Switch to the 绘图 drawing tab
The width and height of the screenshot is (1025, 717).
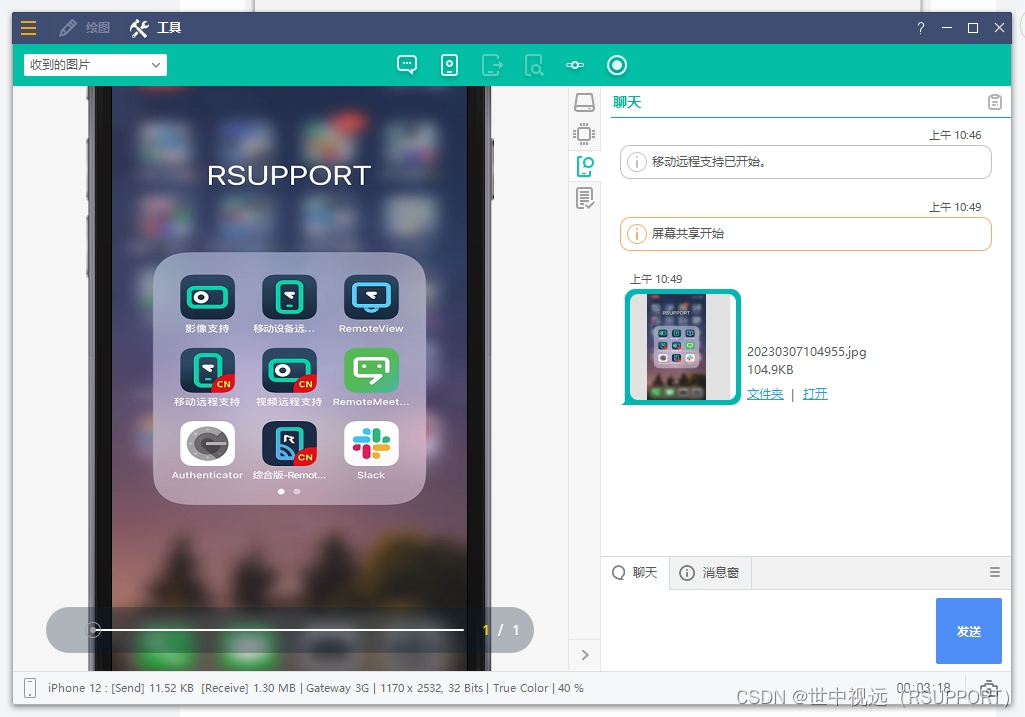pos(85,27)
